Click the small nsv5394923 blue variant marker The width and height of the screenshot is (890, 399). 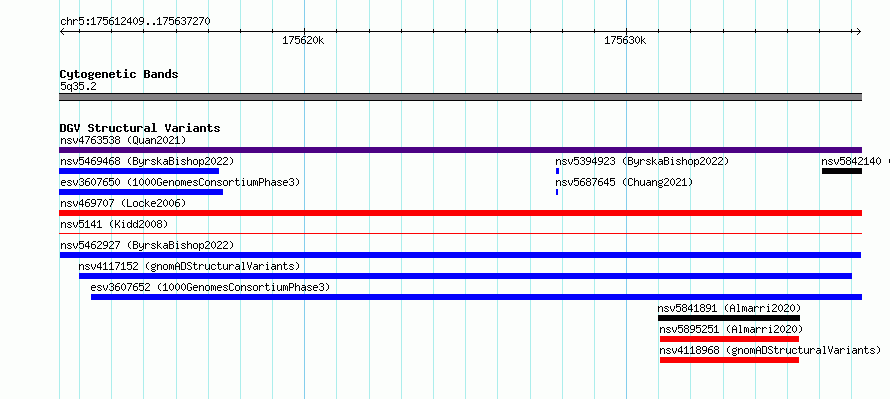click(557, 171)
